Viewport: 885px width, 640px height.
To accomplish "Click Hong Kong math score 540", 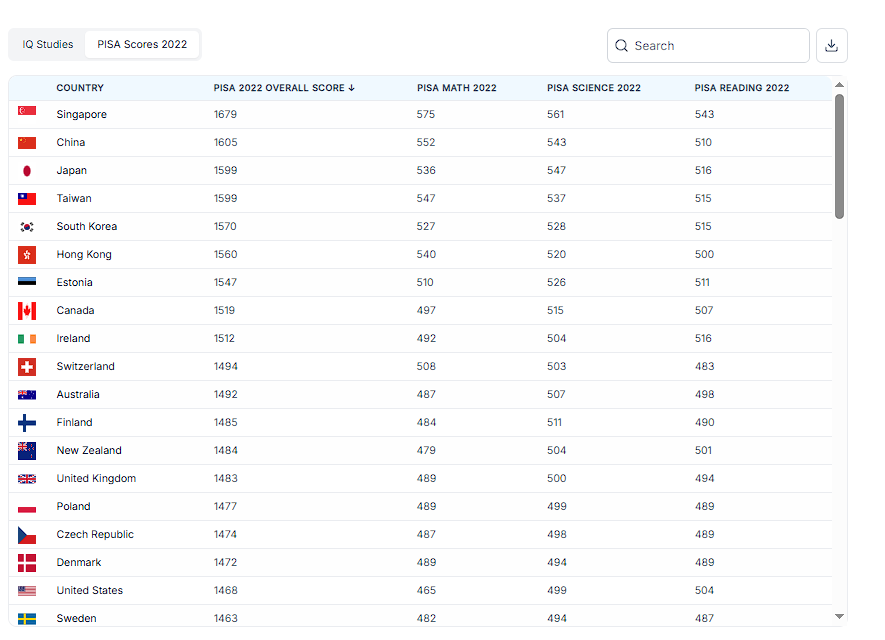I will coord(426,255).
